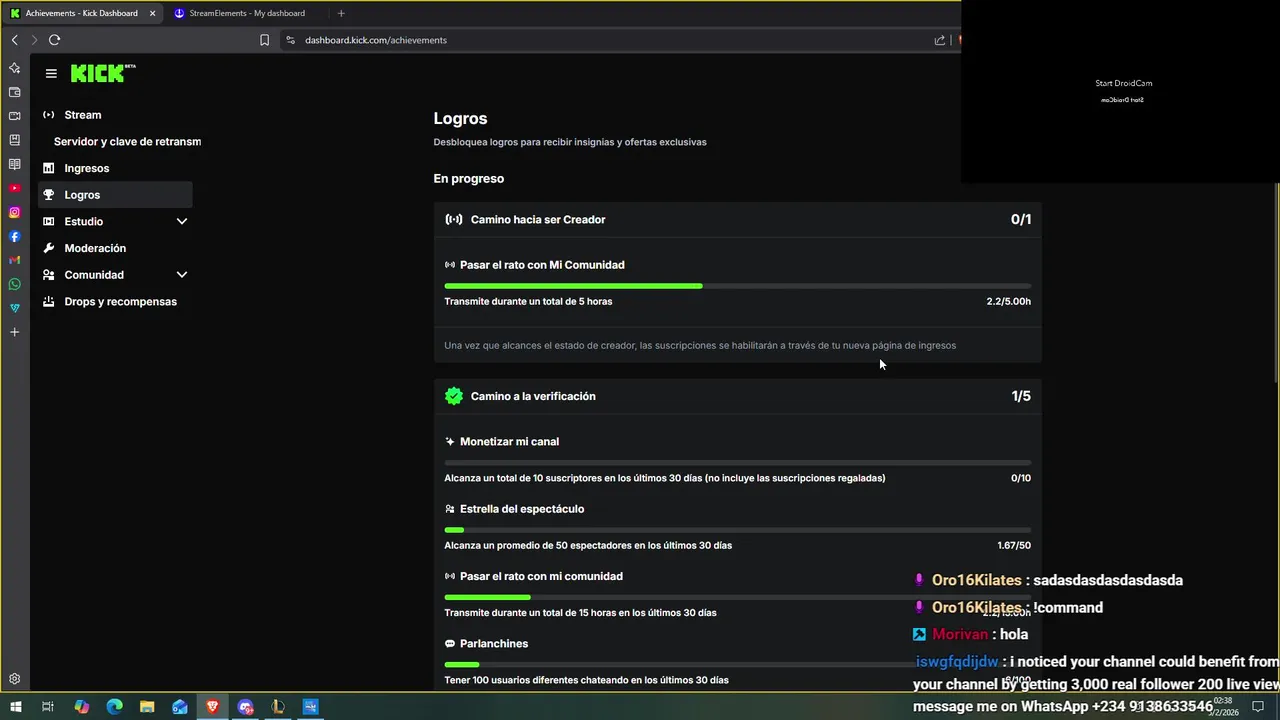Viewport: 1280px width, 720px height.
Task: Open Gmail from the browser sidebar
Action: 14,260
